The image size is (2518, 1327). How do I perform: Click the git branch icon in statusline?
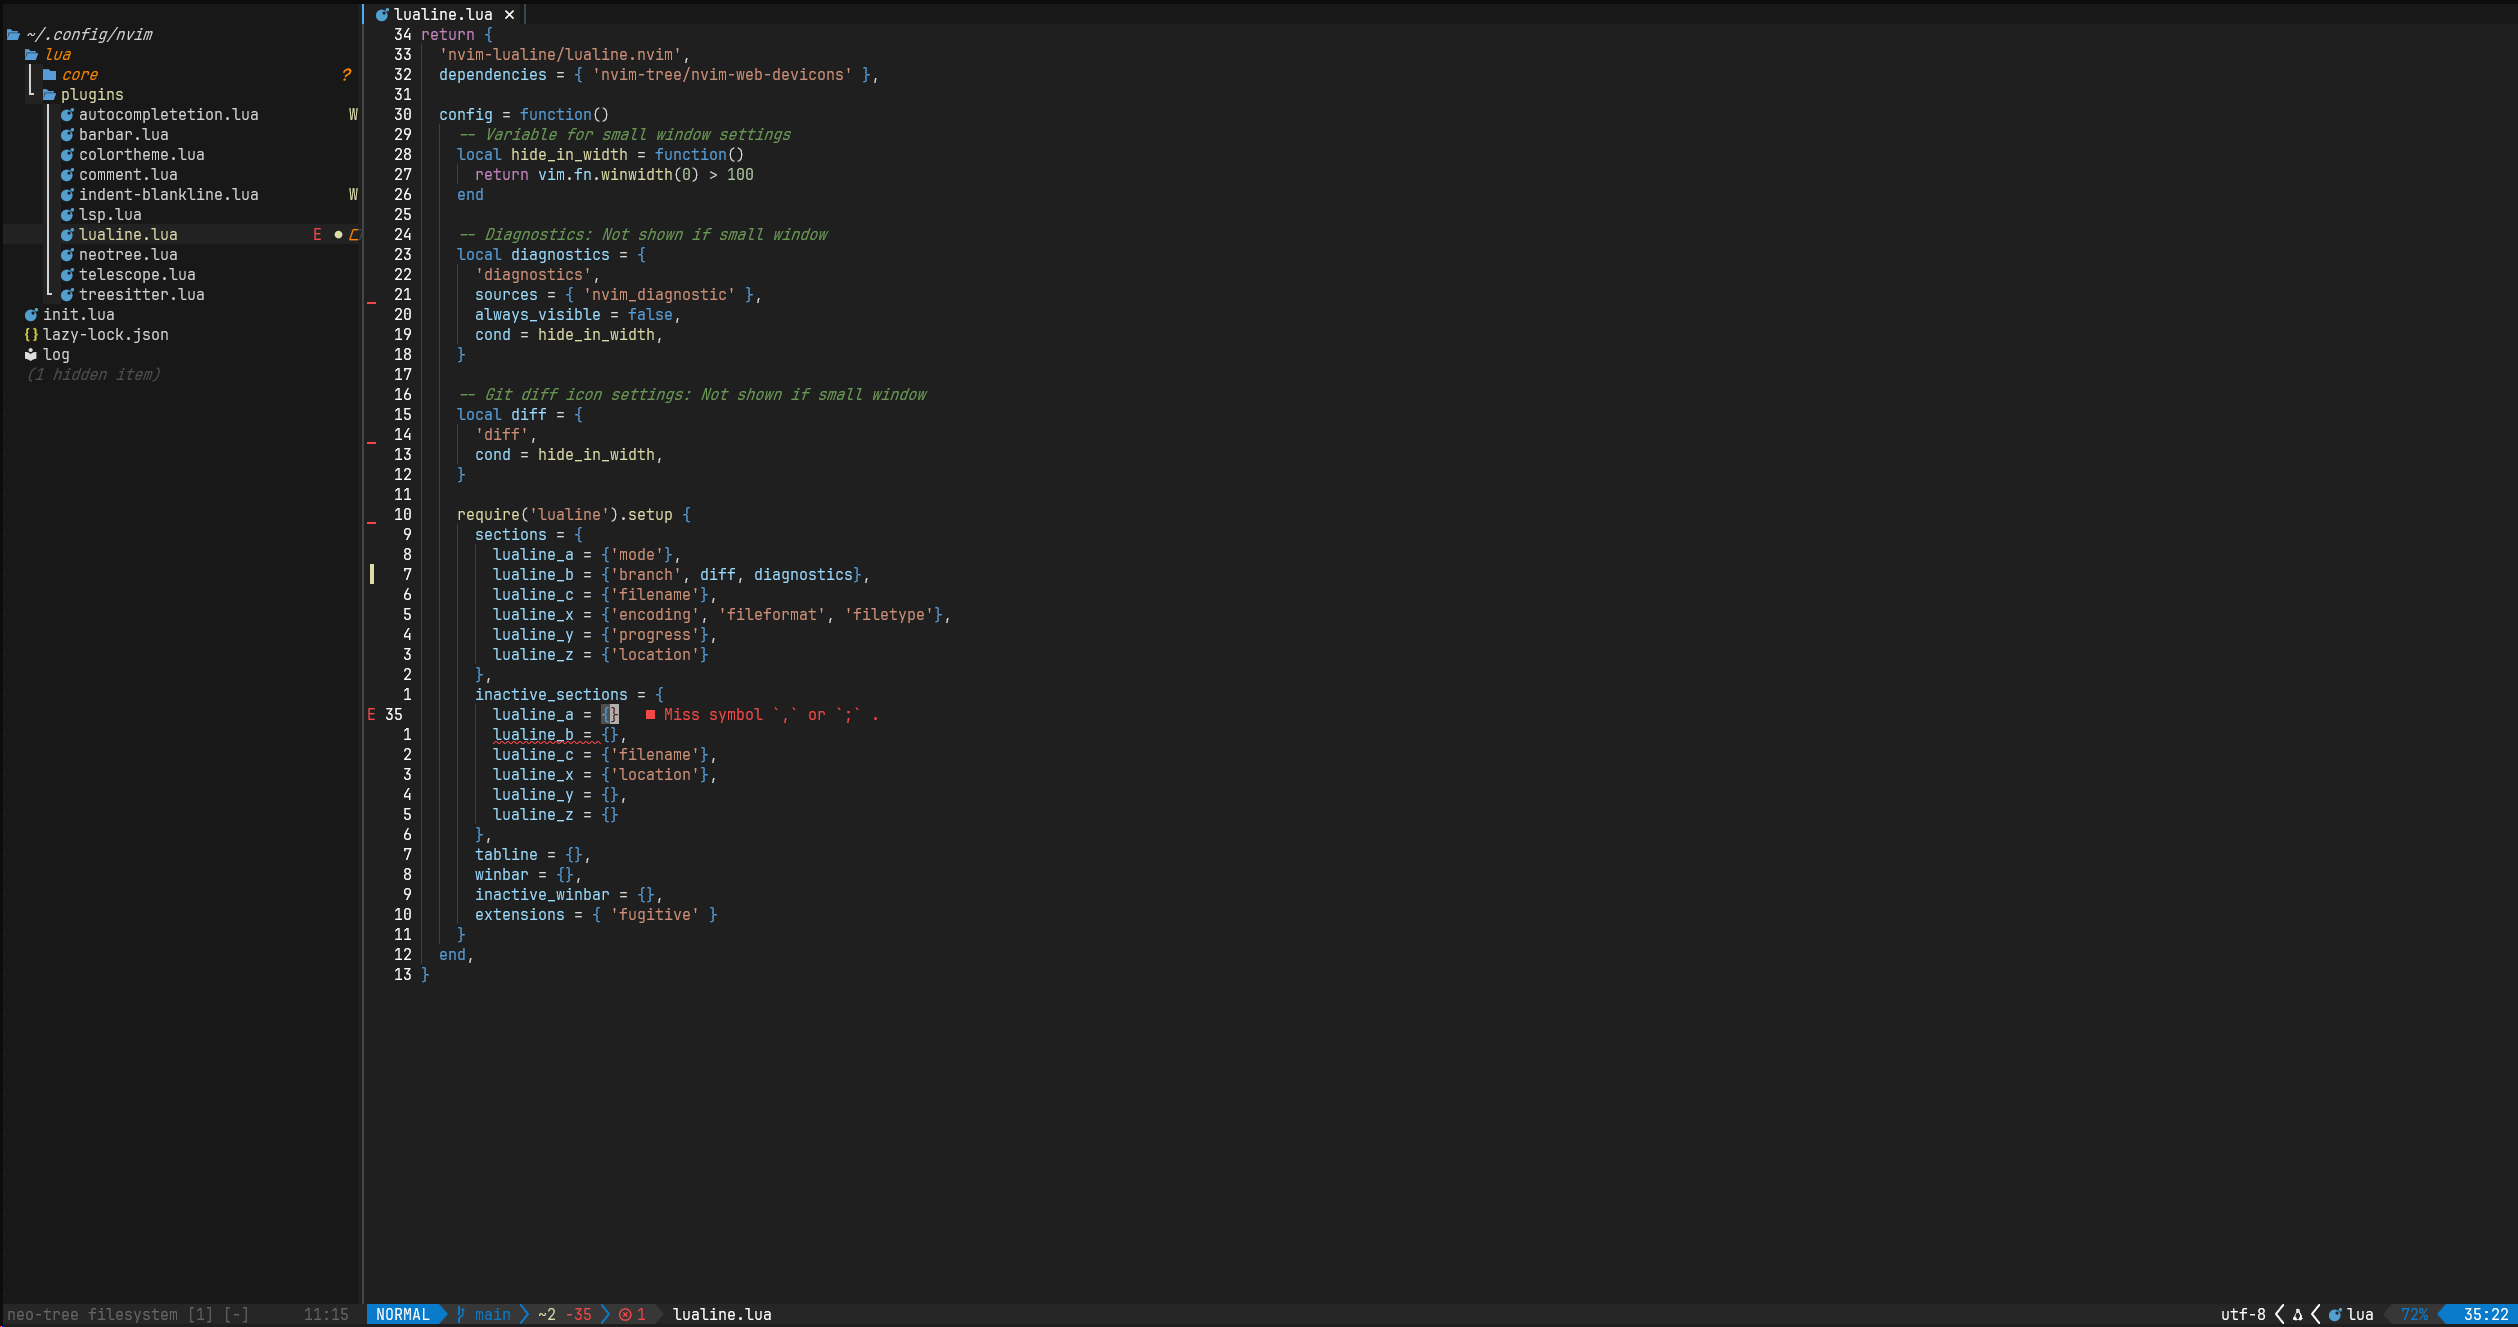click(x=461, y=1314)
